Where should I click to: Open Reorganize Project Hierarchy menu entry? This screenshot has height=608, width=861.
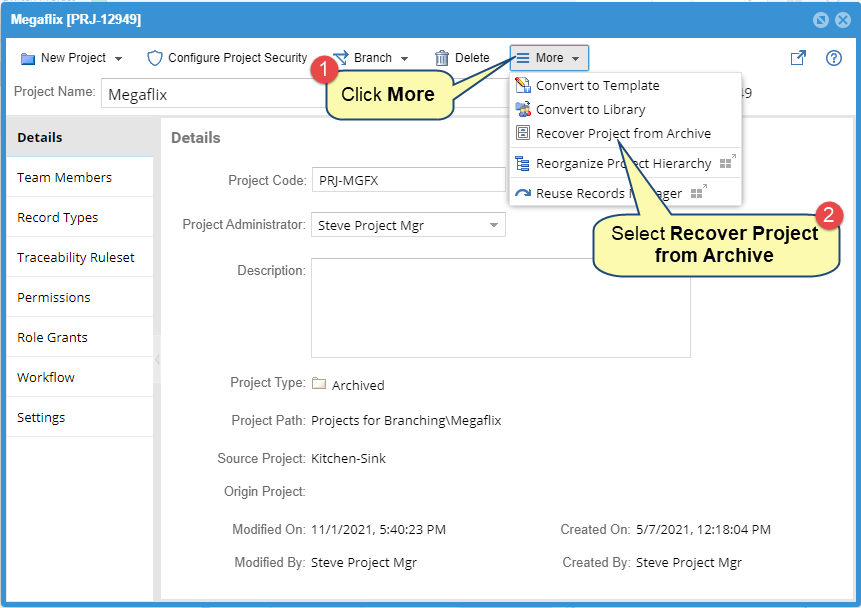625,163
